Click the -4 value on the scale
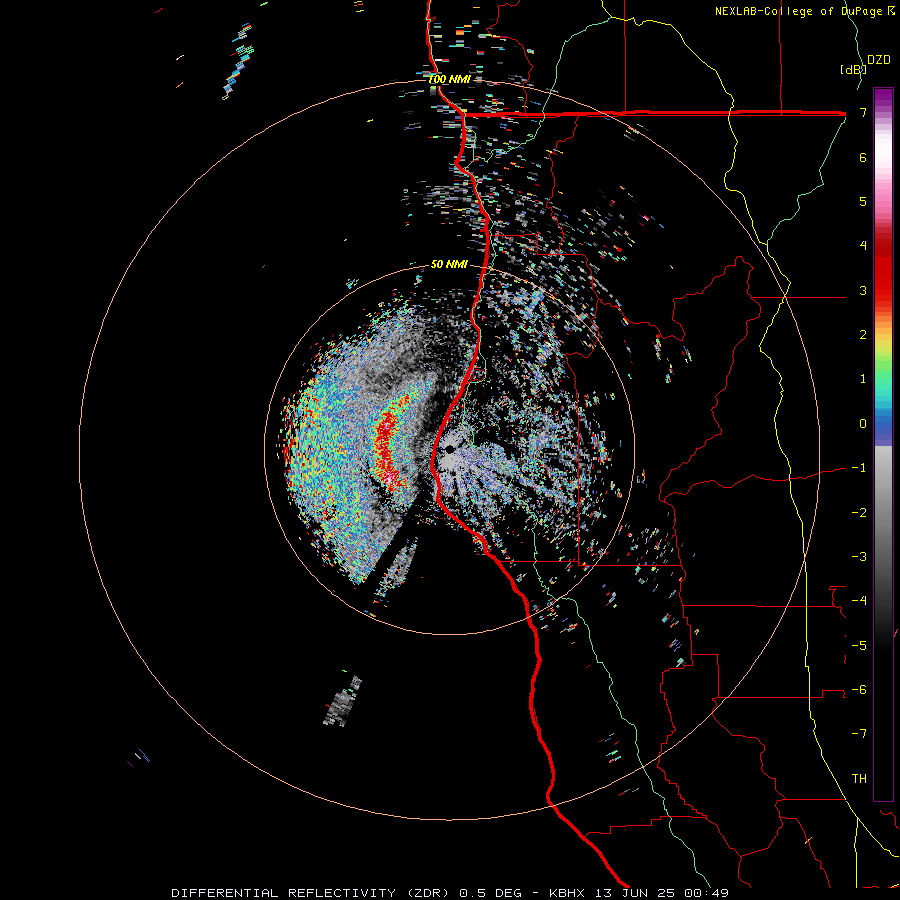 pyautogui.click(x=859, y=601)
